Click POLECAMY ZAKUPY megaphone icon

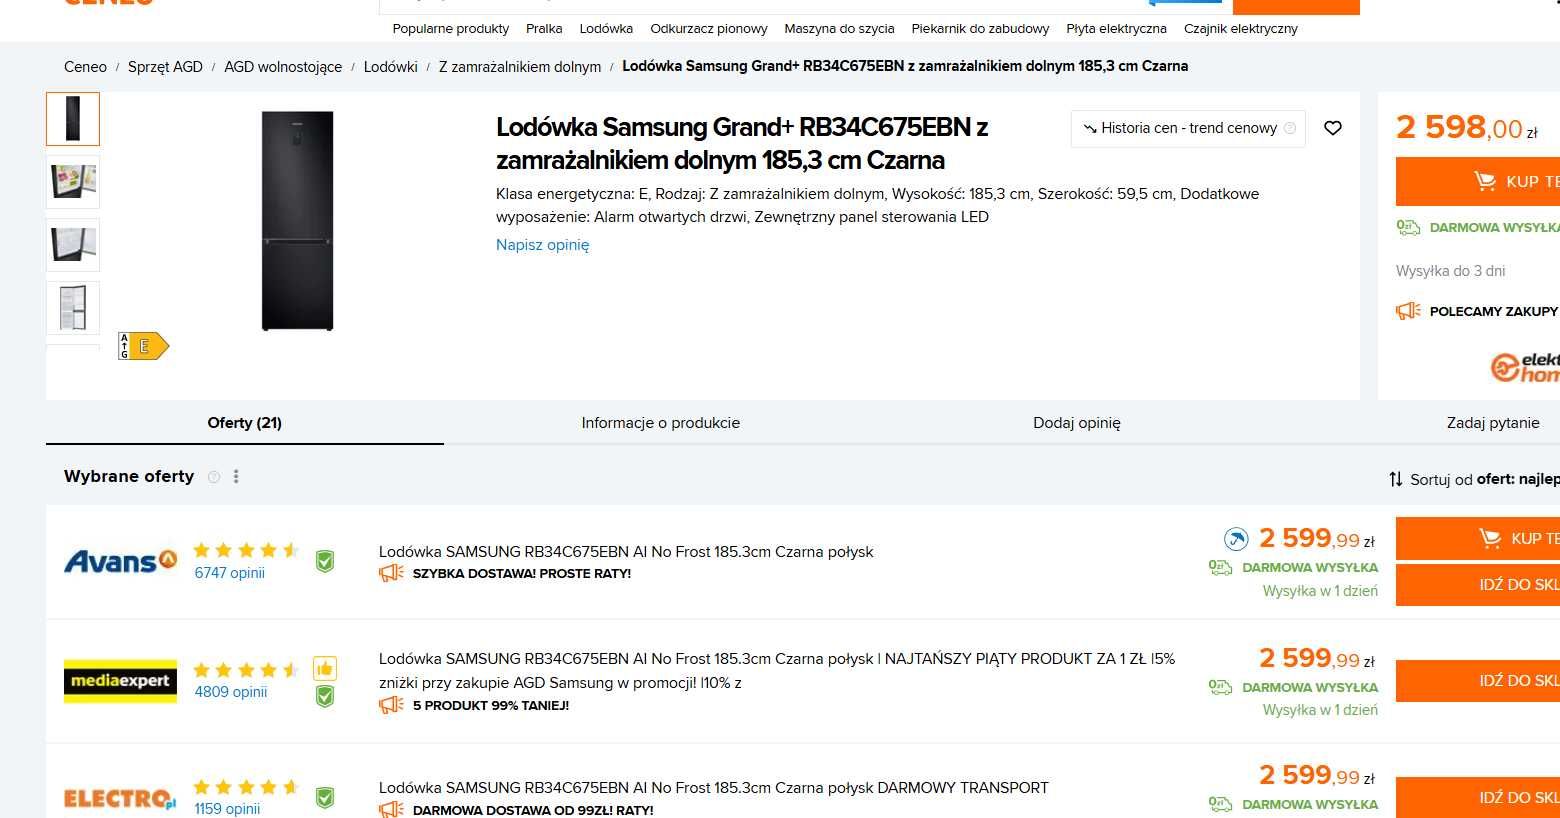1408,311
